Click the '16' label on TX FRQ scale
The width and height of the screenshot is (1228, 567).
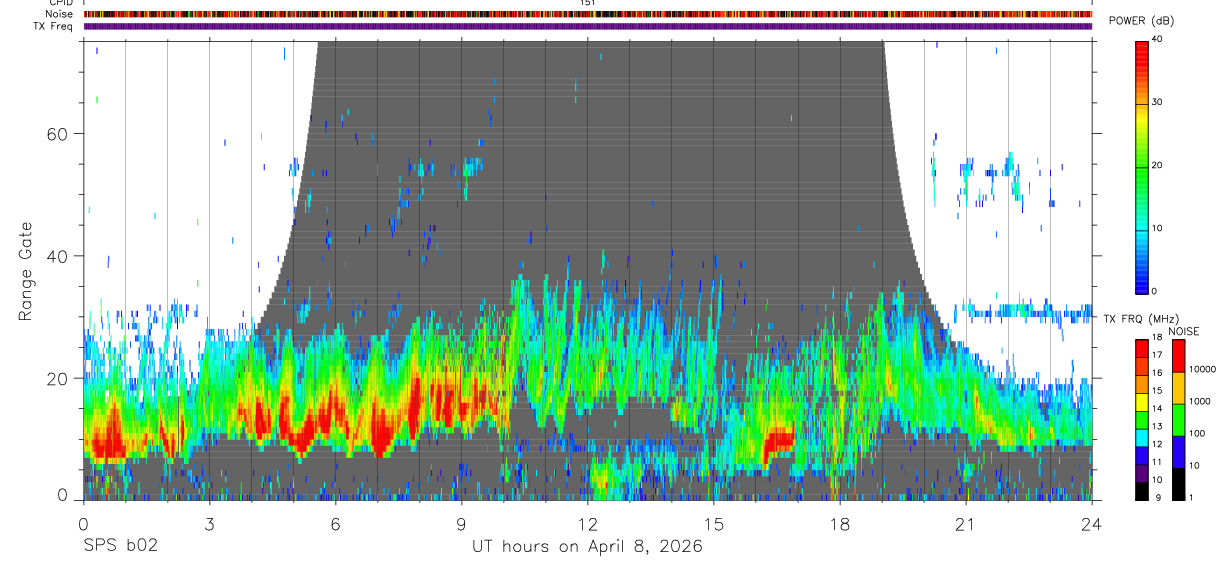coord(1158,374)
